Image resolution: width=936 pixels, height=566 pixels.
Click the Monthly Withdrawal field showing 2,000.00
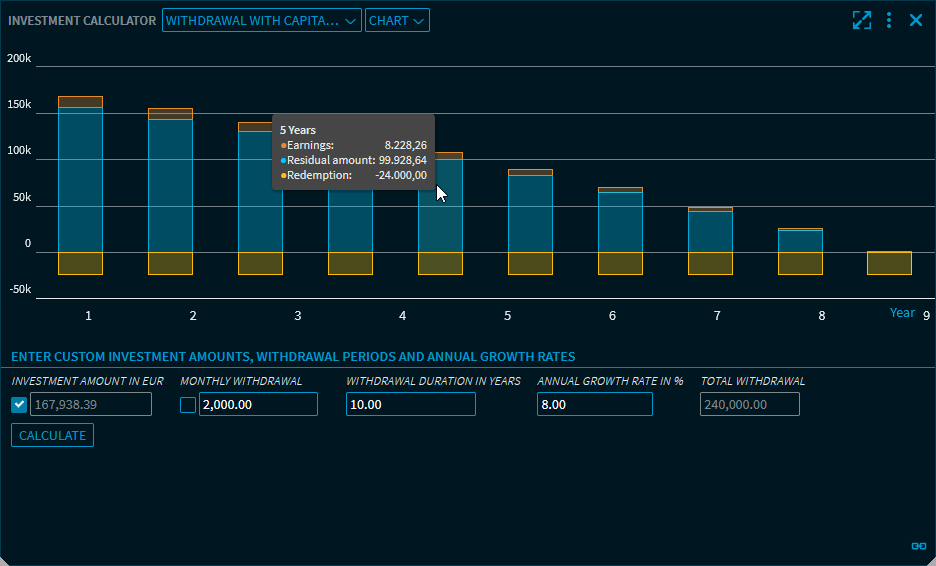pos(258,404)
